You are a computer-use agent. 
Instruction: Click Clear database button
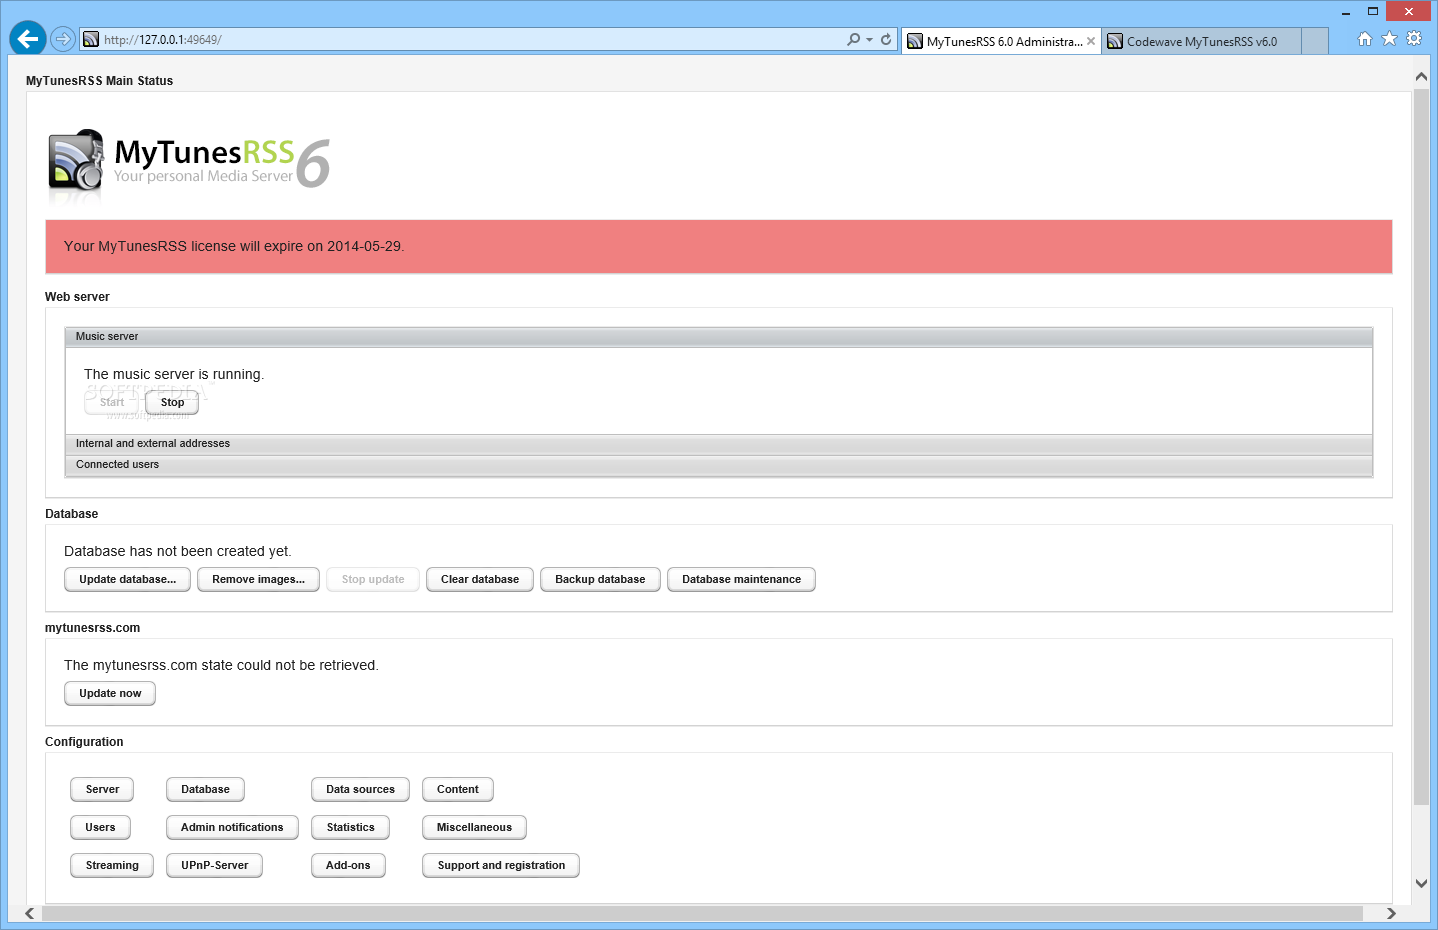tap(480, 580)
